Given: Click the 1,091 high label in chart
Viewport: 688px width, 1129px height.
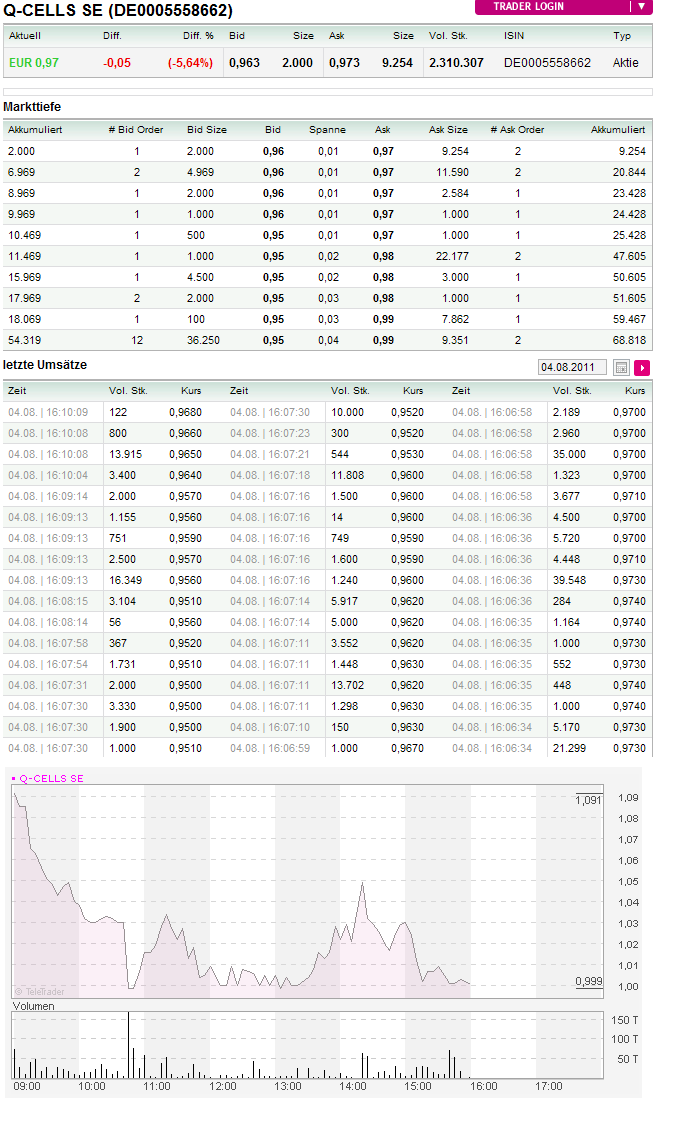Looking at the screenshot, I should coord(589,800).
